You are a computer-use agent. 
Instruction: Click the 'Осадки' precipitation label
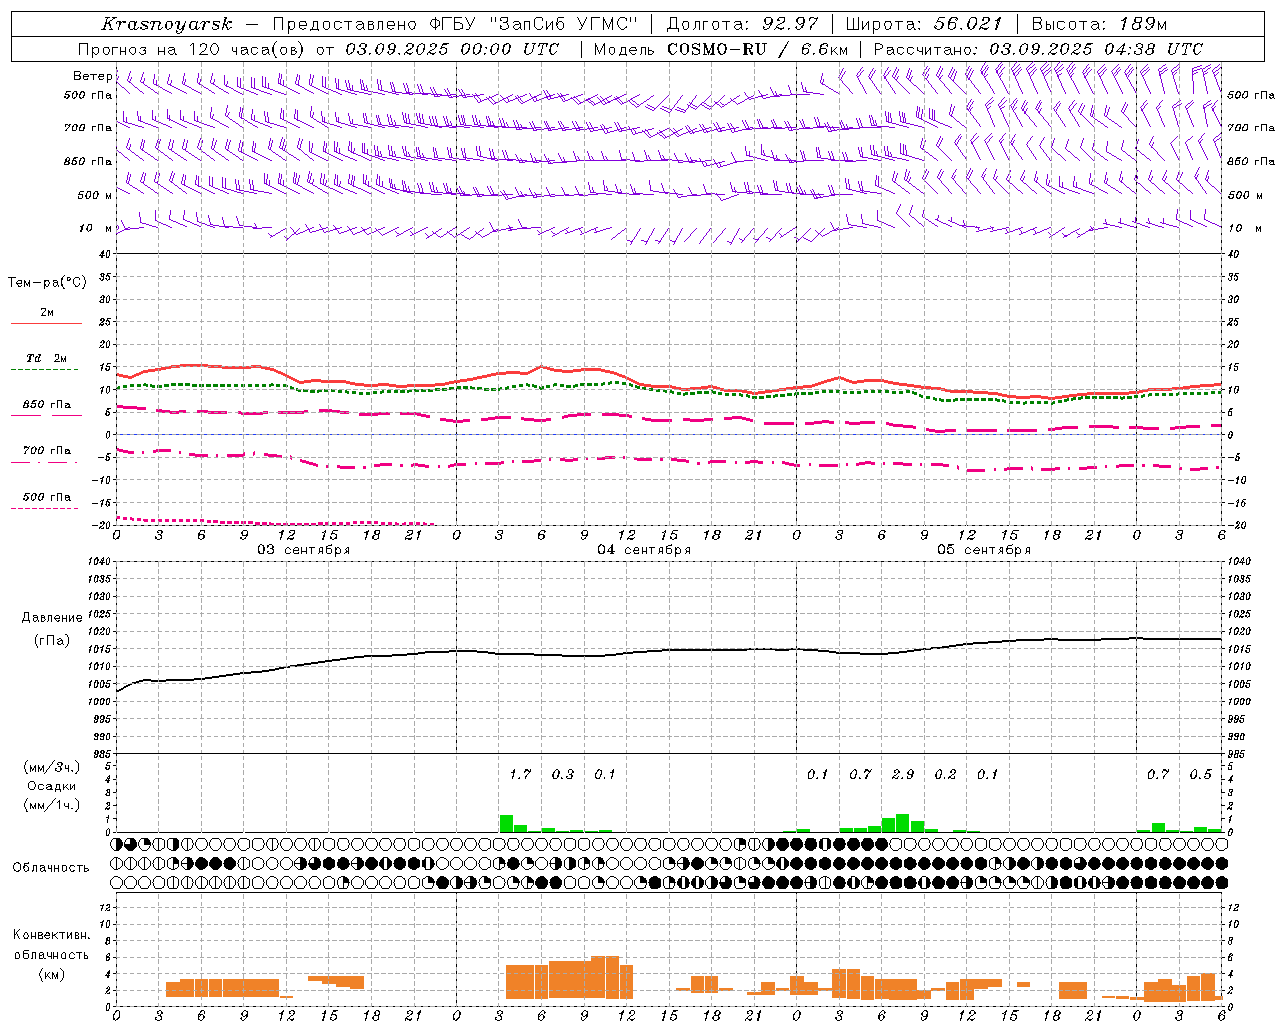51,786
